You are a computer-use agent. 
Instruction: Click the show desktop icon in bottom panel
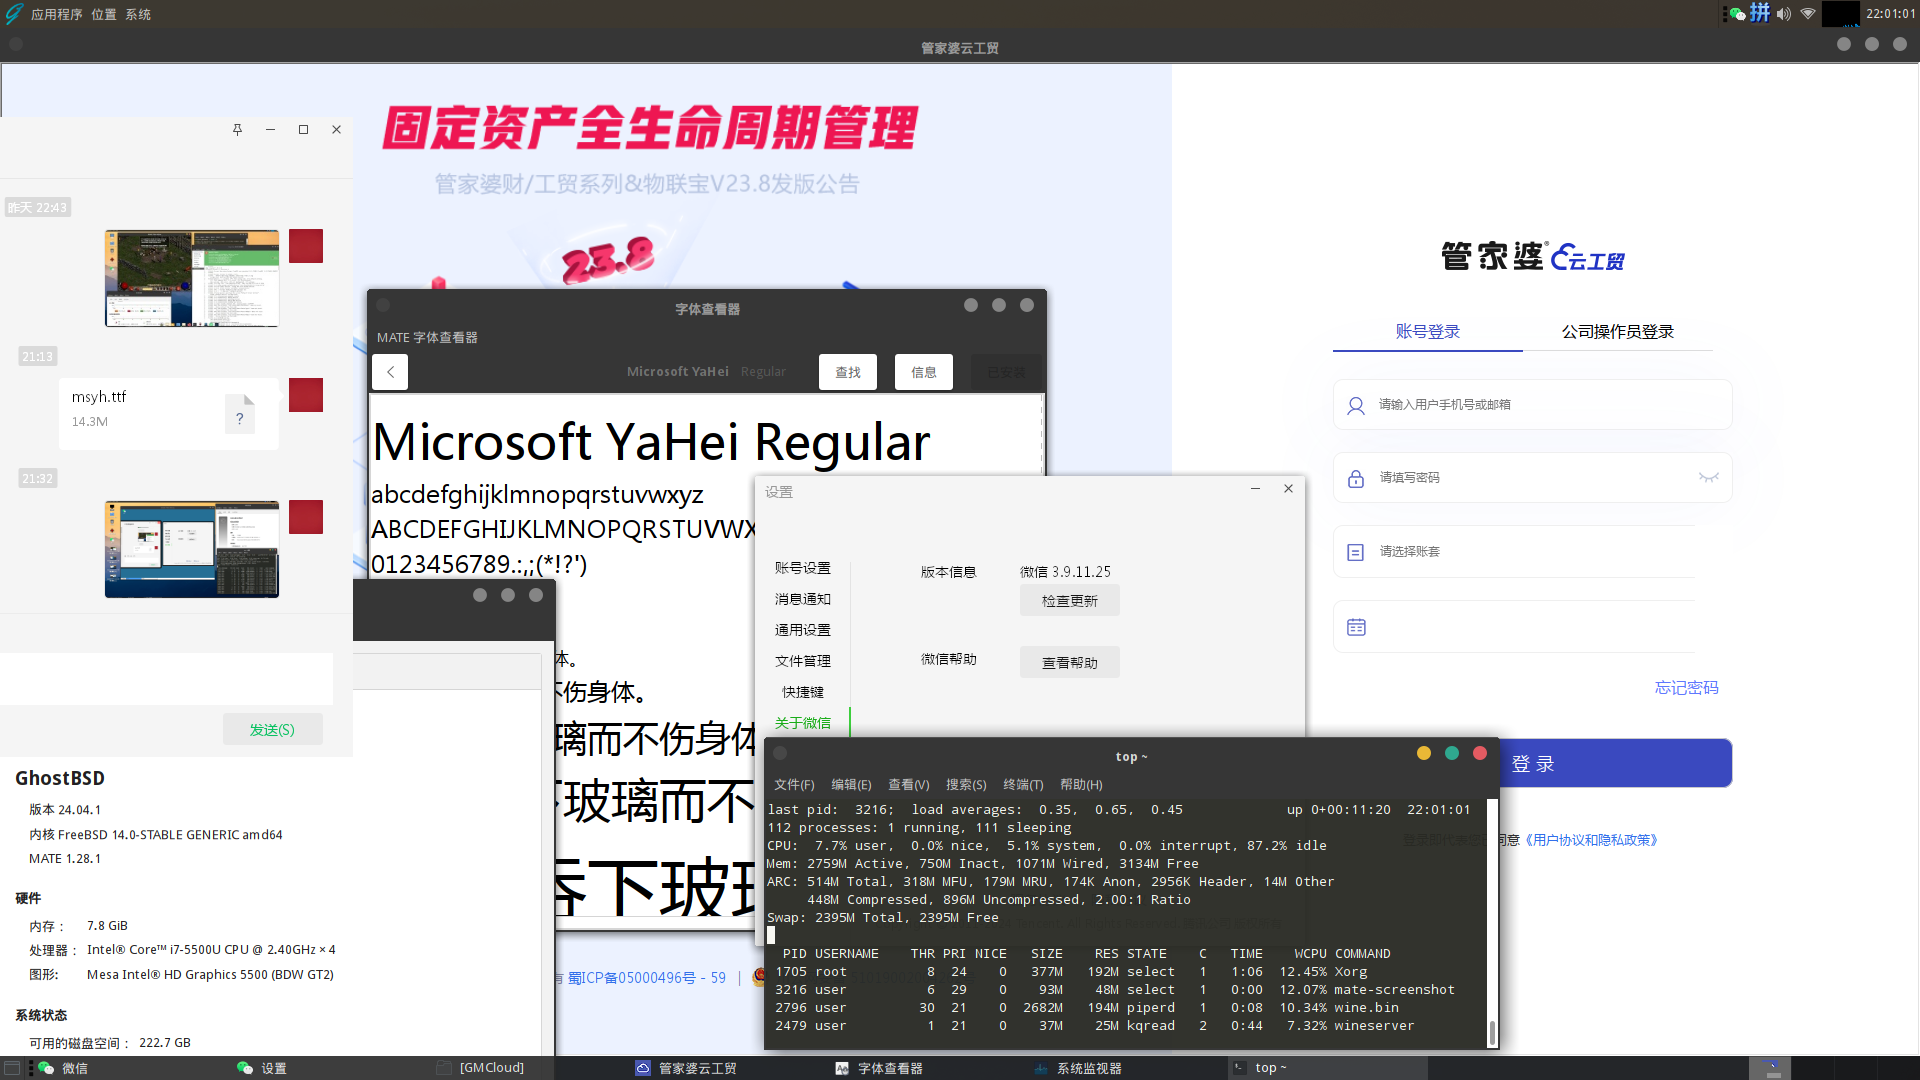tap(12, 1068)
